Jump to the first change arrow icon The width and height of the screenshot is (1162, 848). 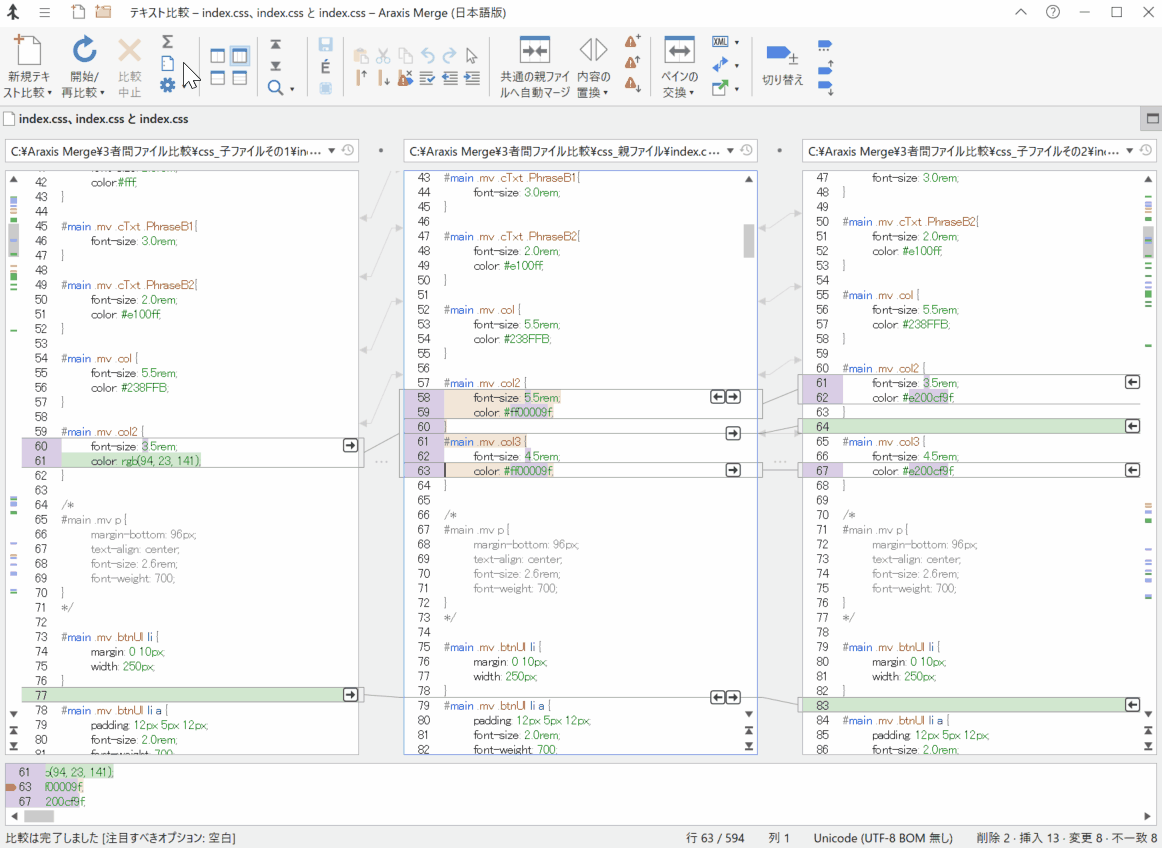point(275,45)
